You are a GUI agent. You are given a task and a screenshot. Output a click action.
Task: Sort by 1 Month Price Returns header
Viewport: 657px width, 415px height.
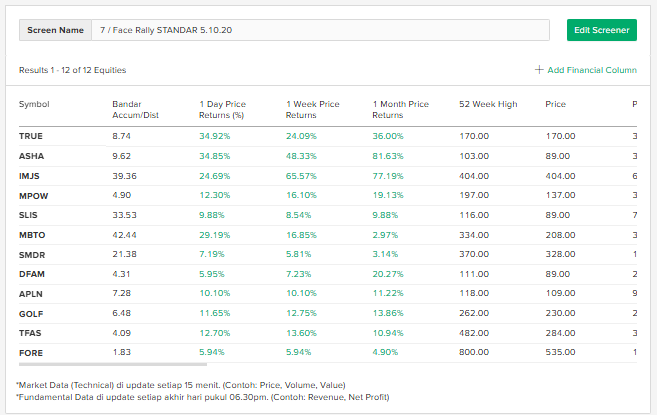click(401, 110)
